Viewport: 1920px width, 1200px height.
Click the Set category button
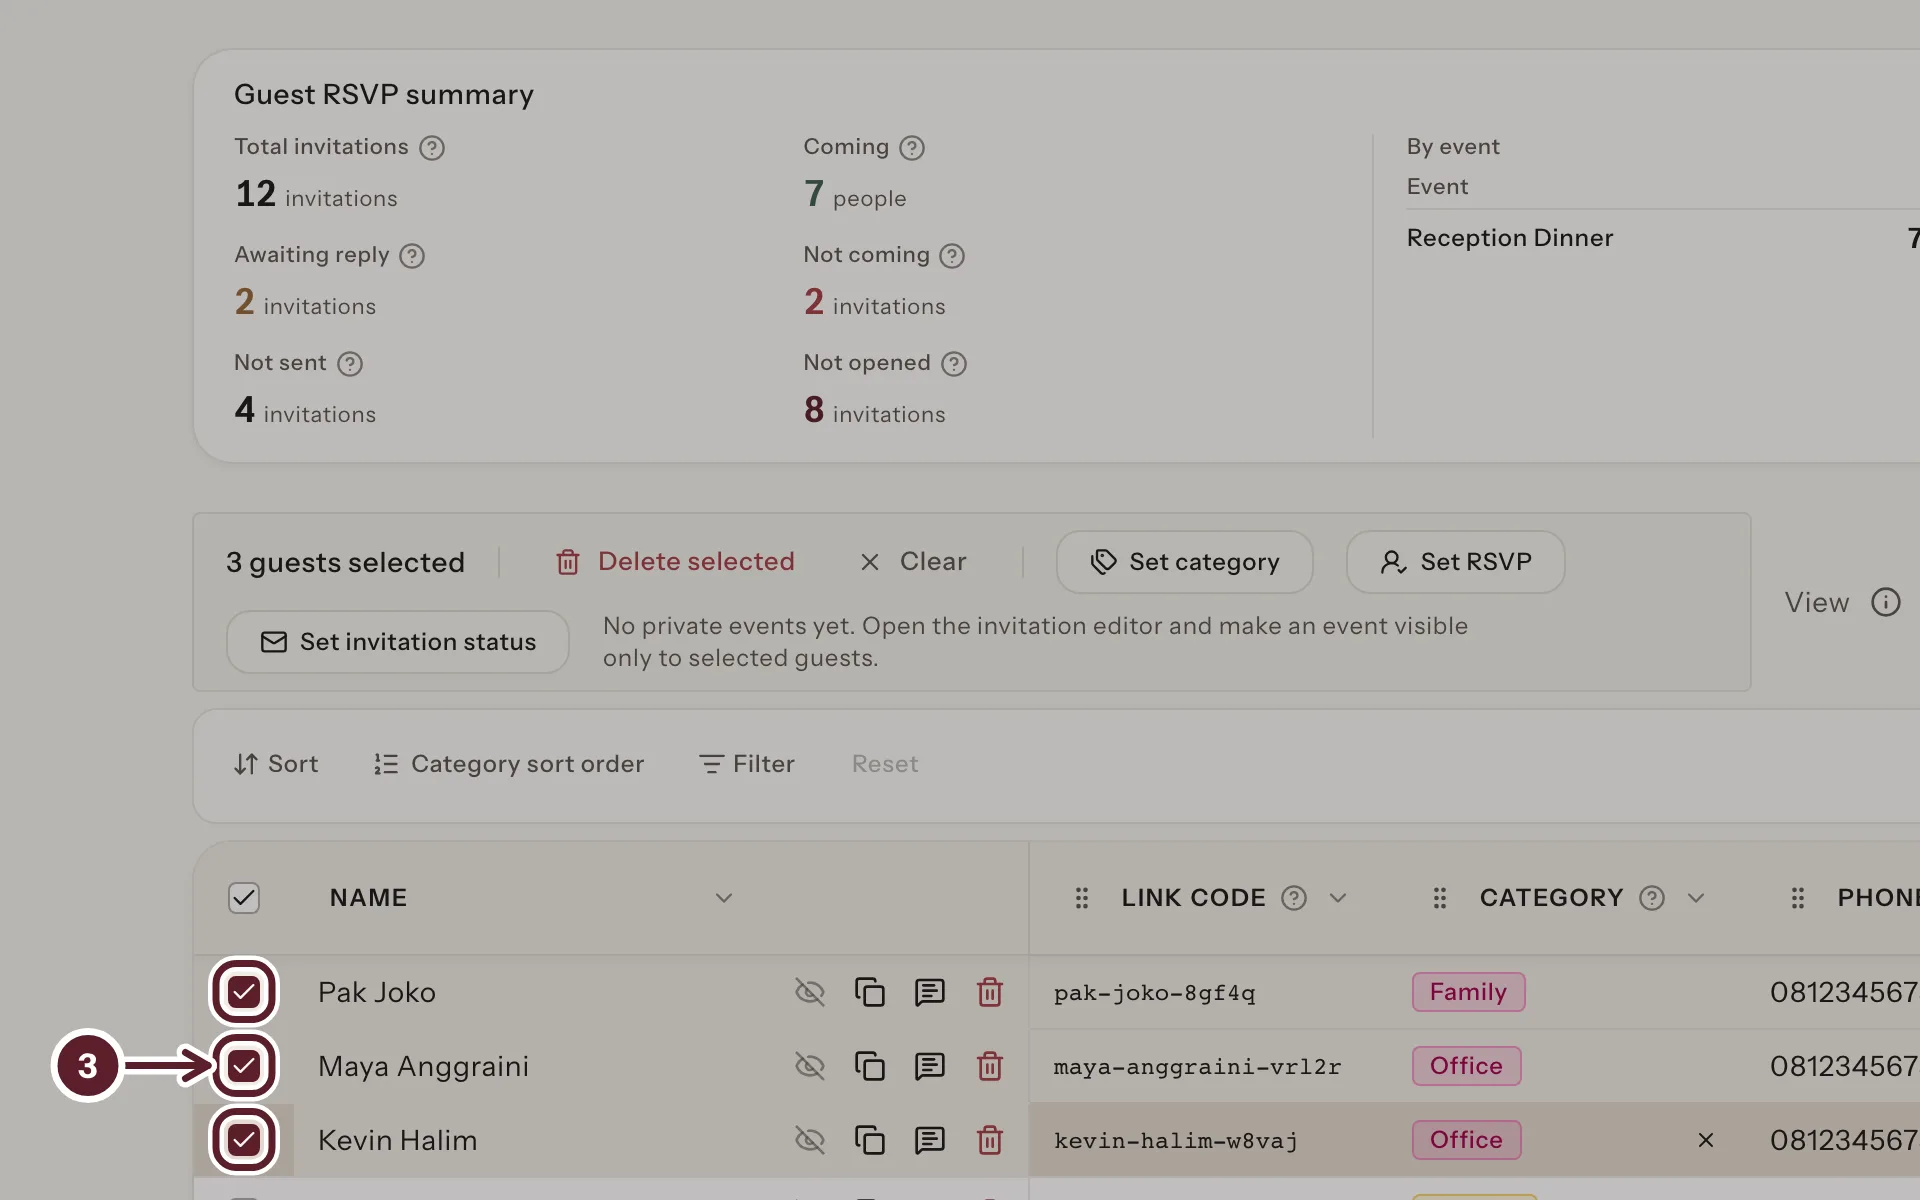1185,562
